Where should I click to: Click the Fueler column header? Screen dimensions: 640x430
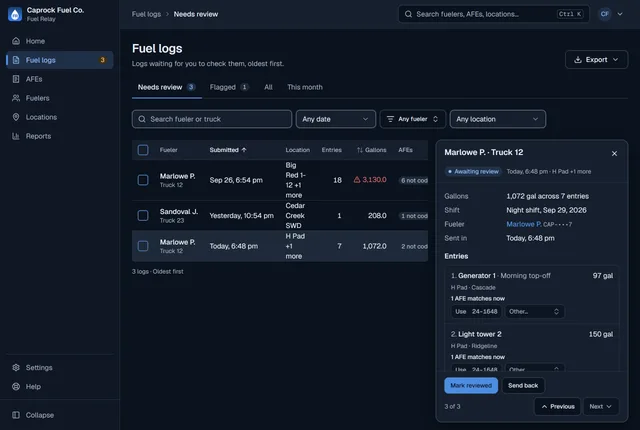pos(169,150)
